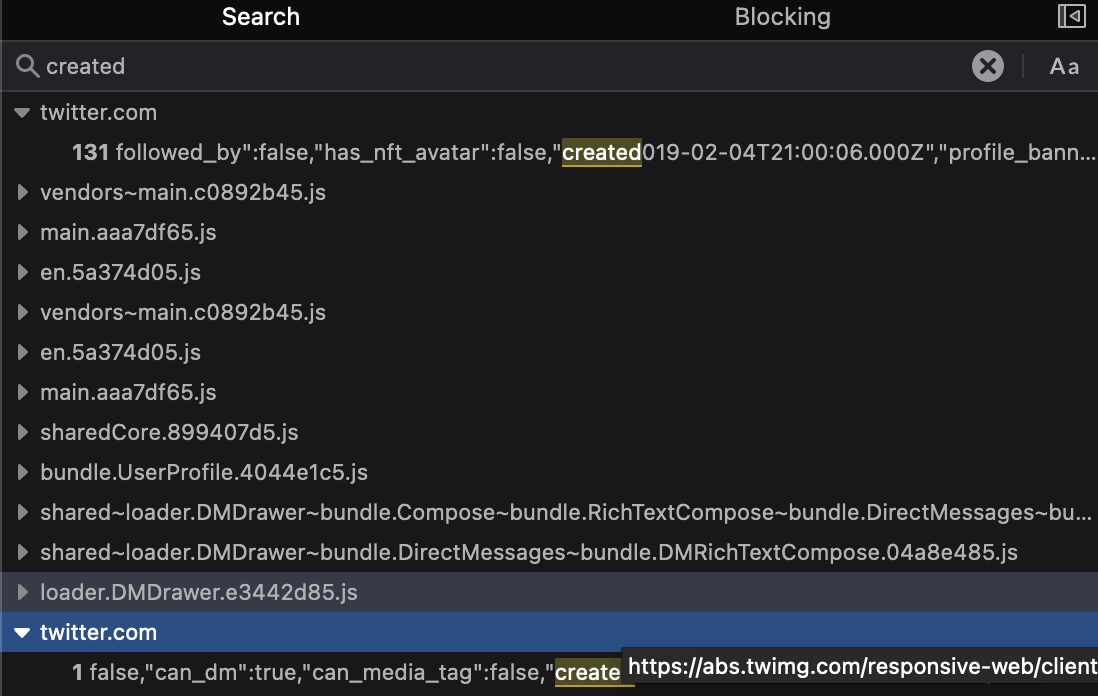This screenshot has width=1098, height=696.
Task: Expand second main.aaa7df65.js result
Action: (22, 392)
